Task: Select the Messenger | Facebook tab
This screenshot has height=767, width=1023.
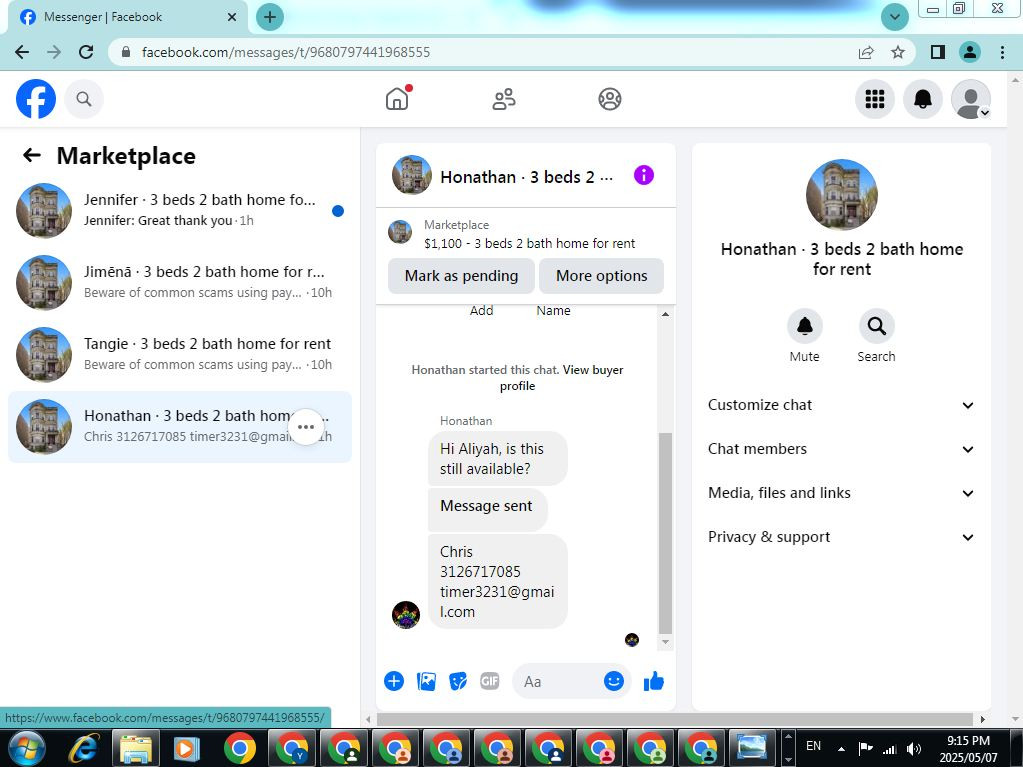Action: click(x=128, y=17)
